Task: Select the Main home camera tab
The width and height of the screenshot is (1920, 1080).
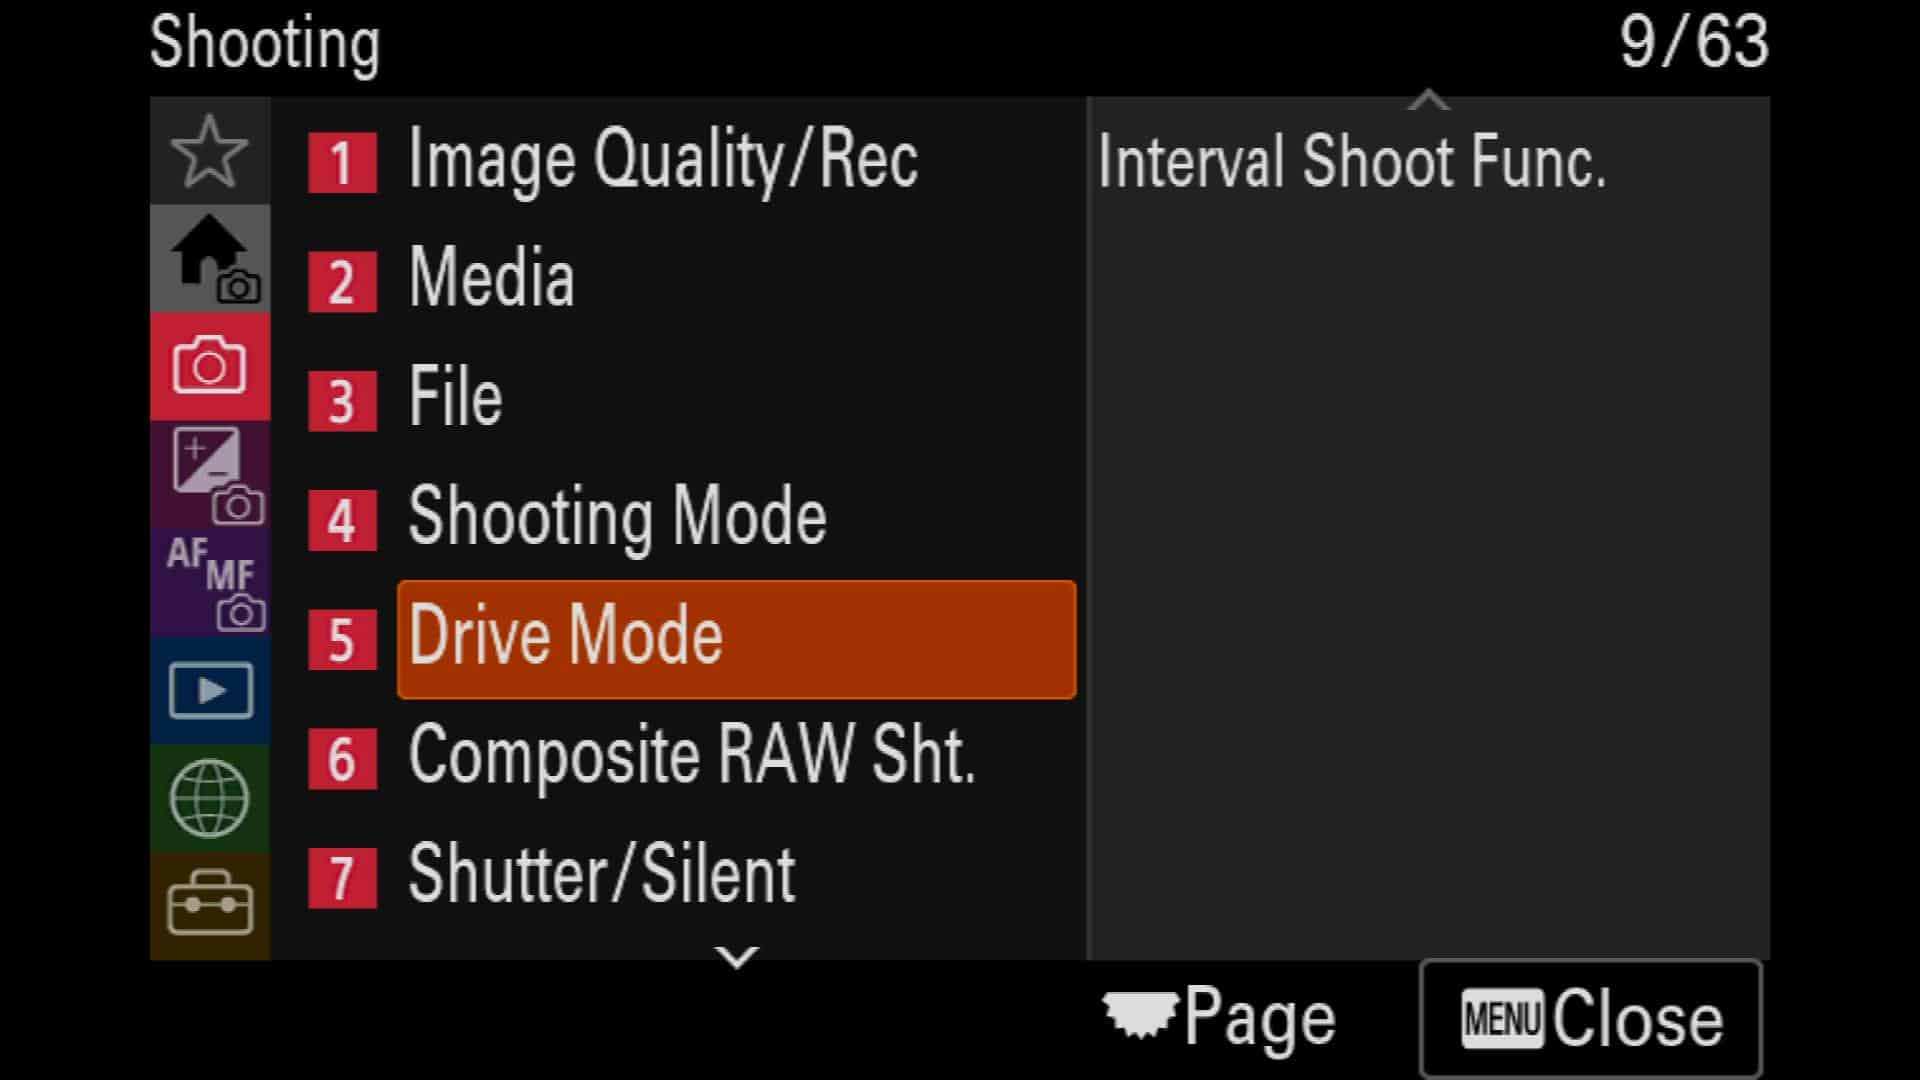Action: pos(209,259)
